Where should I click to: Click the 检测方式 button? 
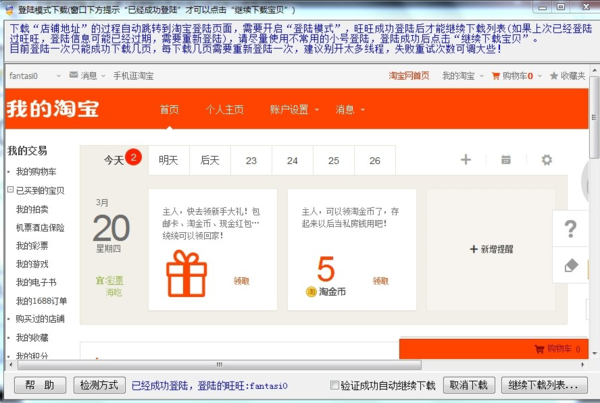tap(99, 385)
